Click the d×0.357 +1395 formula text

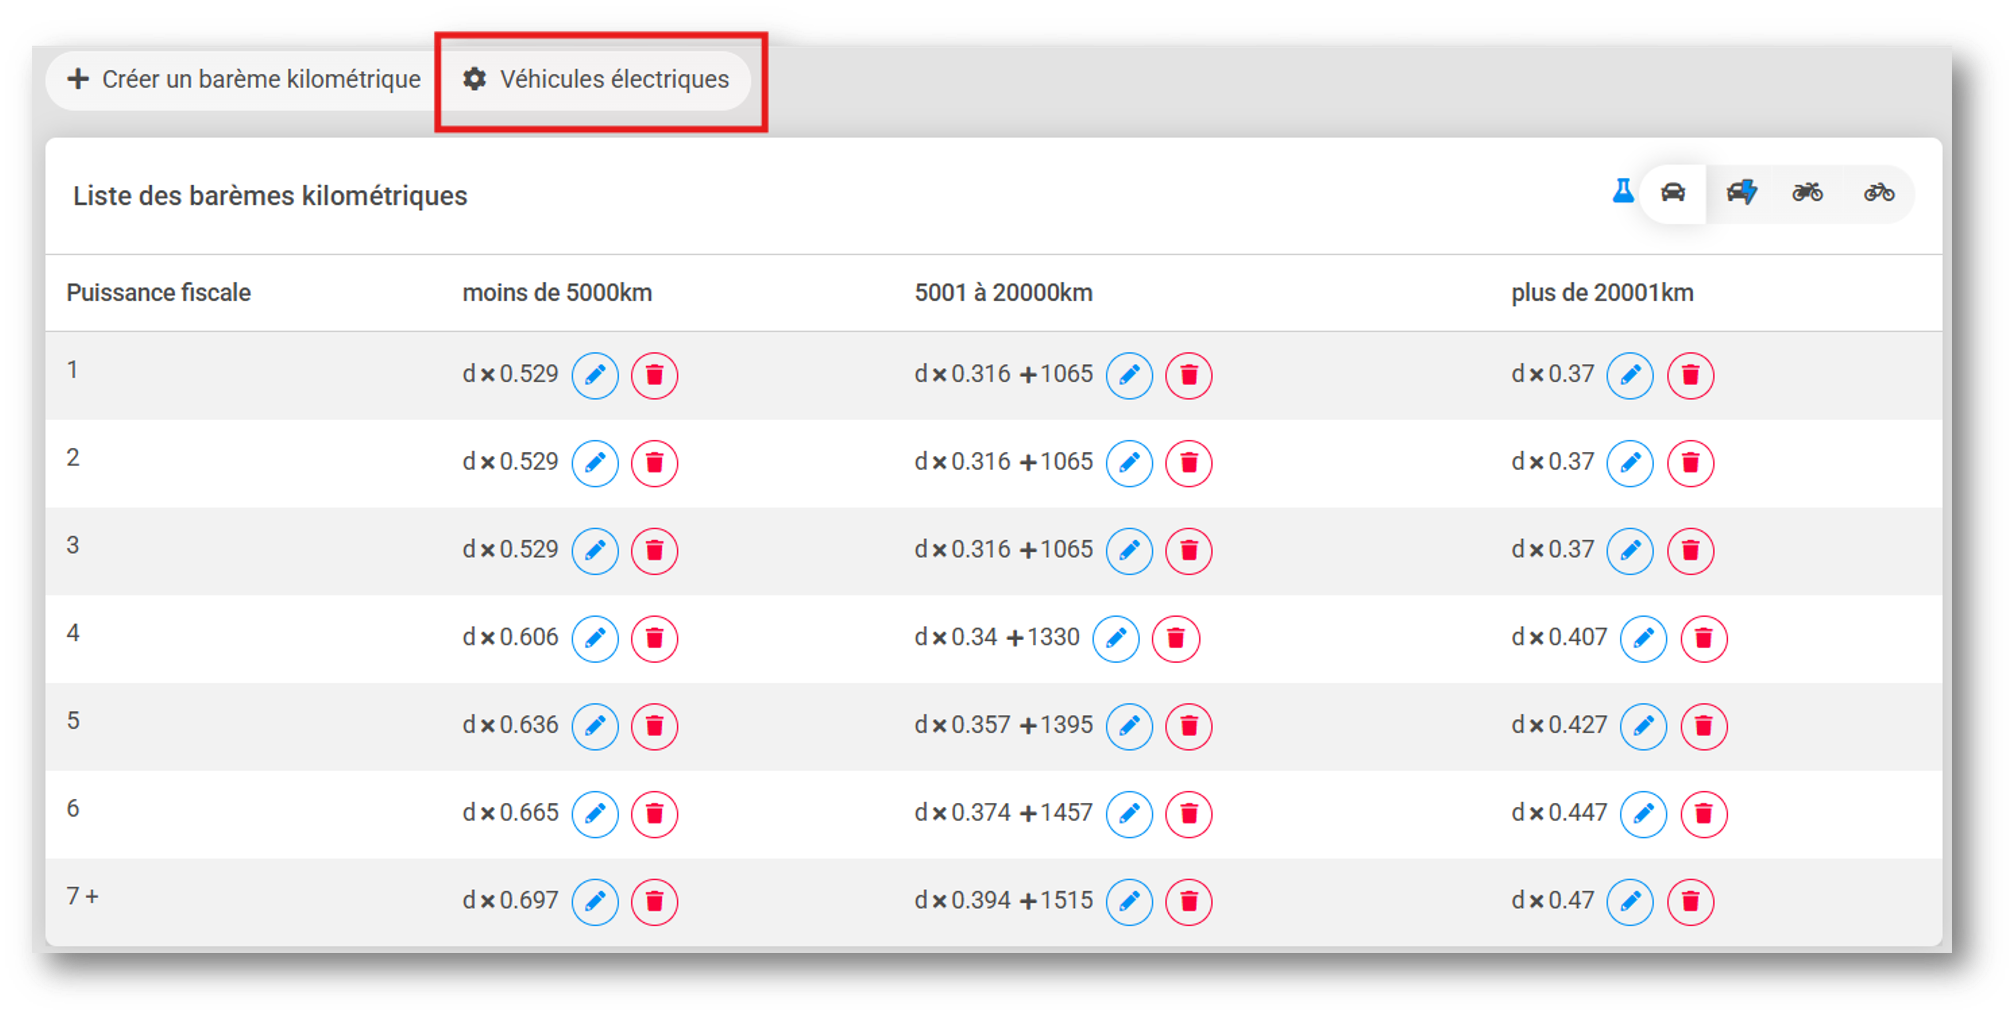tap(1003, 725)
